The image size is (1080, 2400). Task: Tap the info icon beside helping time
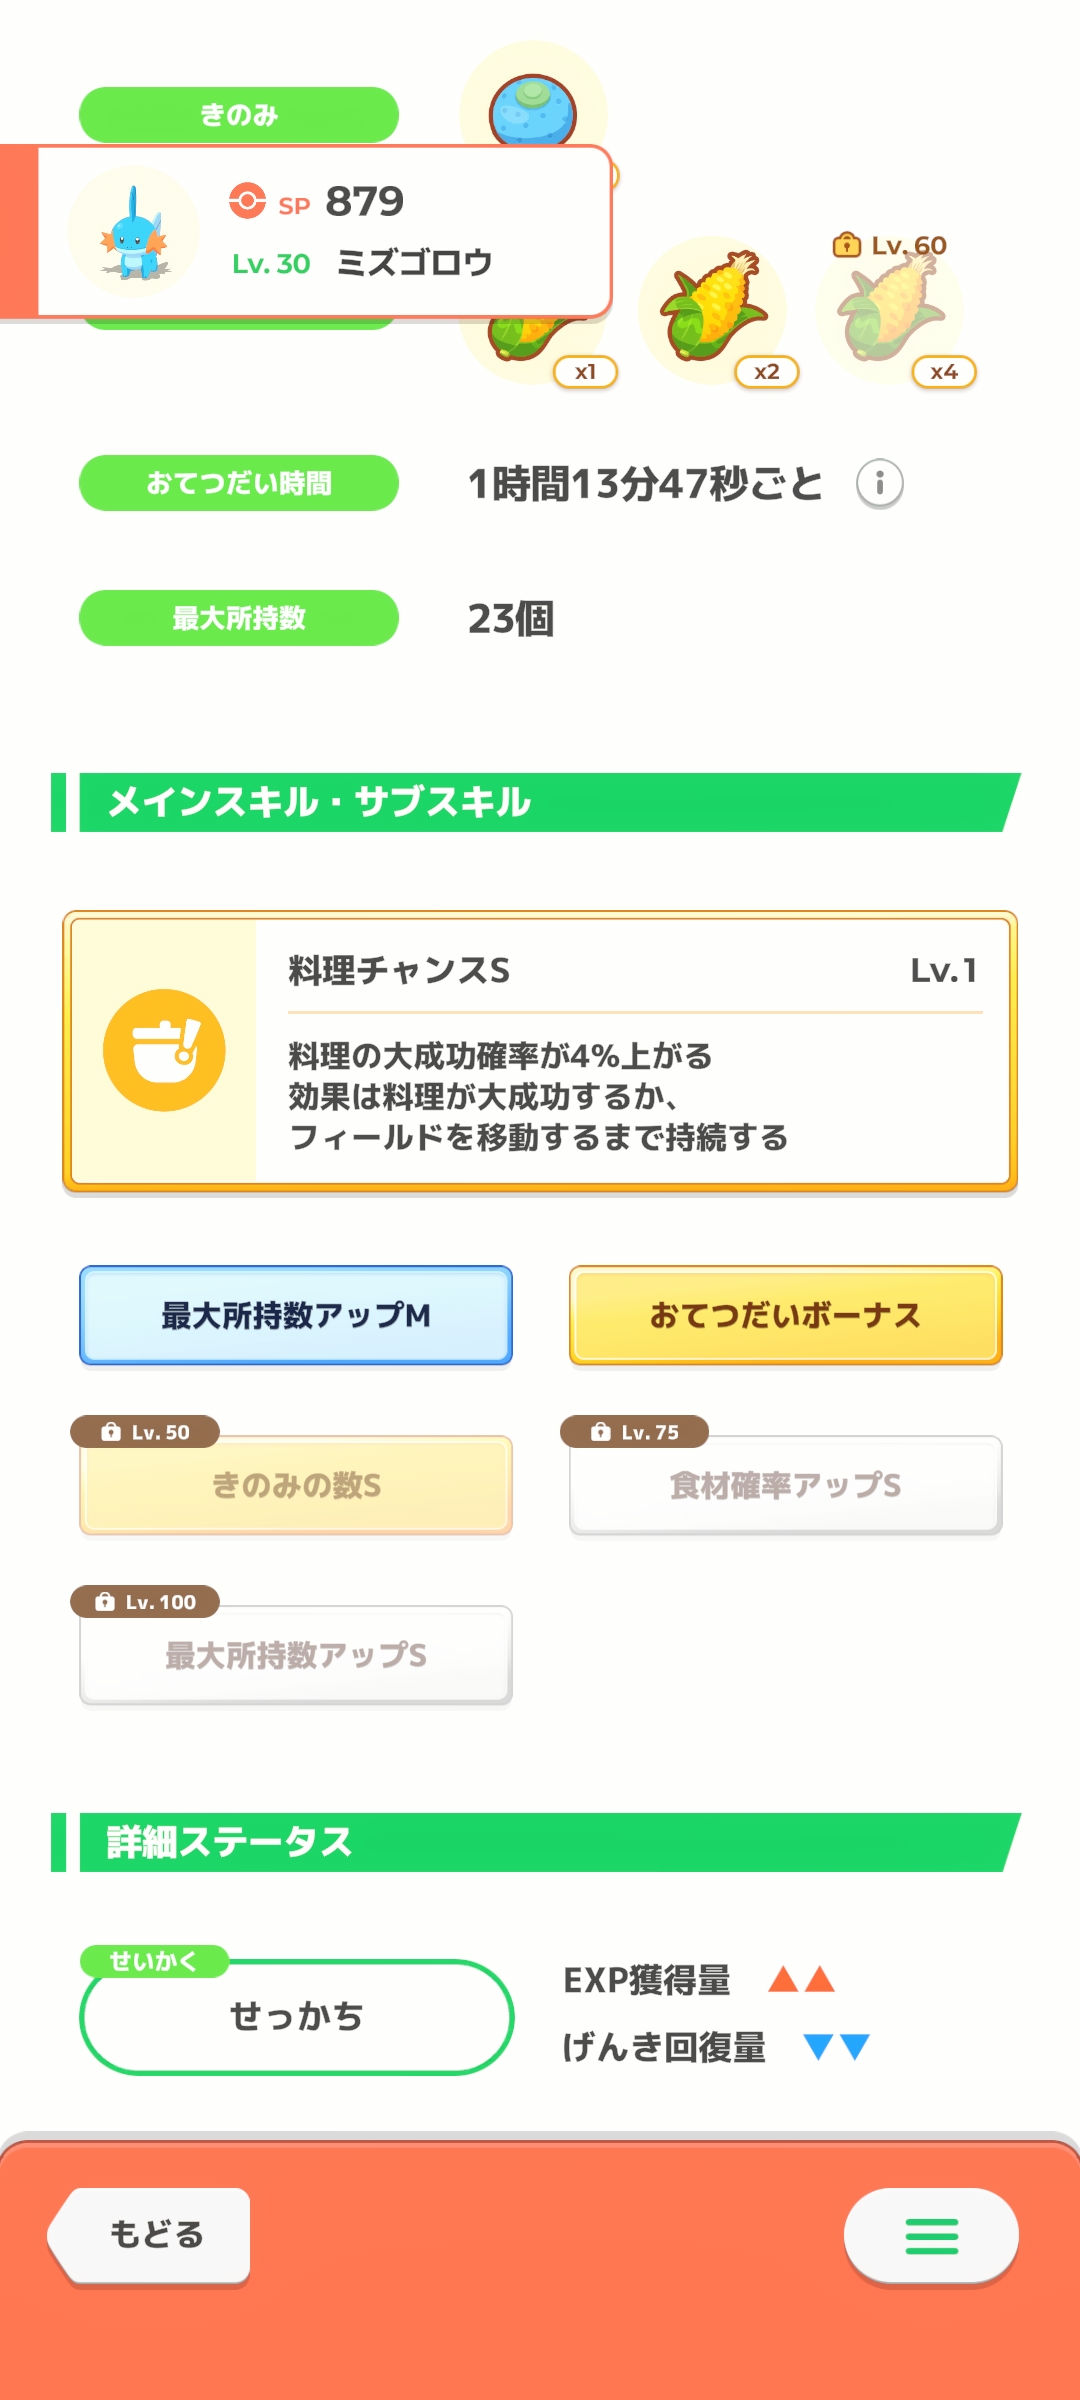click(x=879, y=484)
